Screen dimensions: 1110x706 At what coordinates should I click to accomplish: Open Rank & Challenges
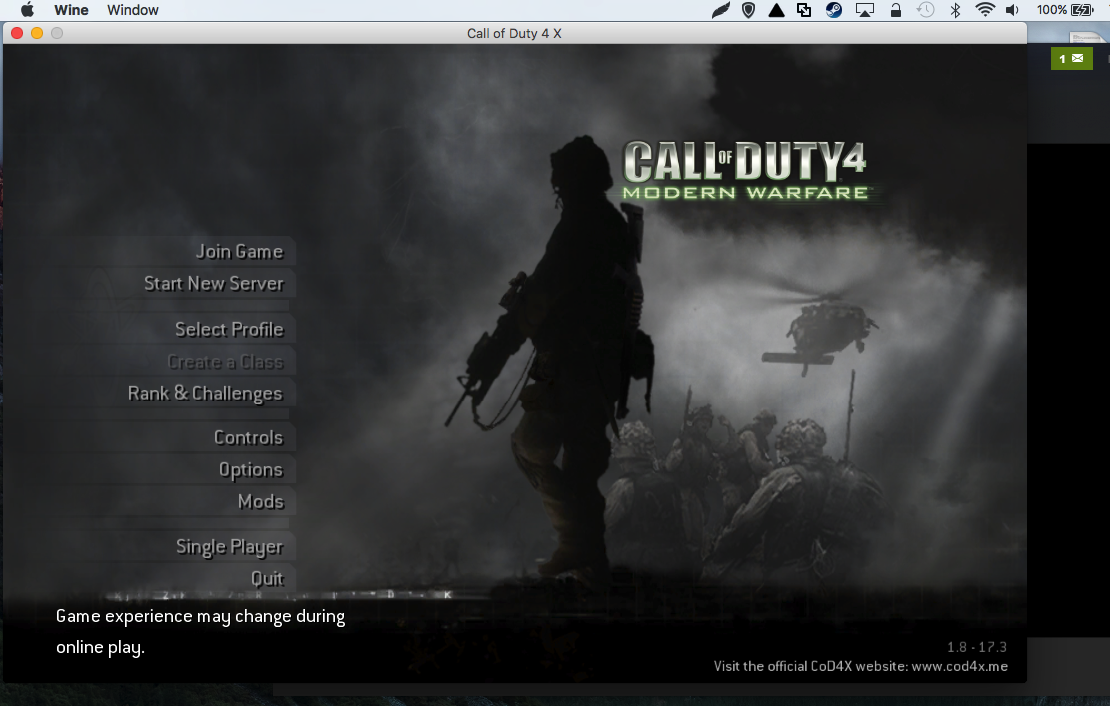tap(205, 394)
